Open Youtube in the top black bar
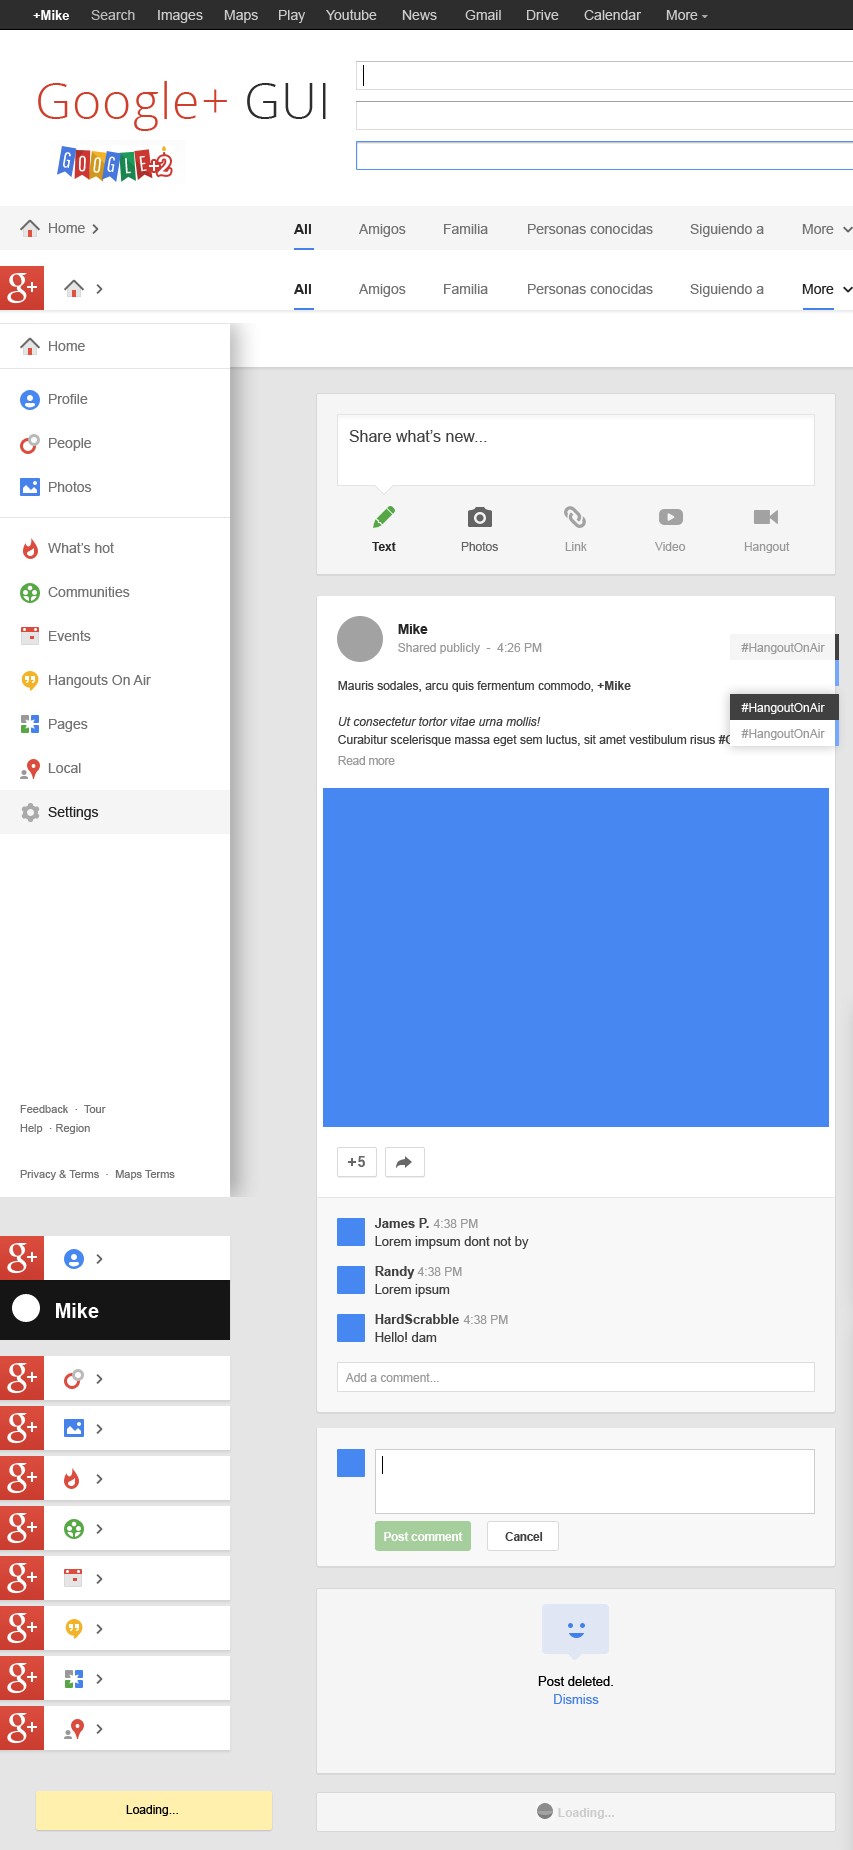 pyautogui.click(x=351, y=15)
